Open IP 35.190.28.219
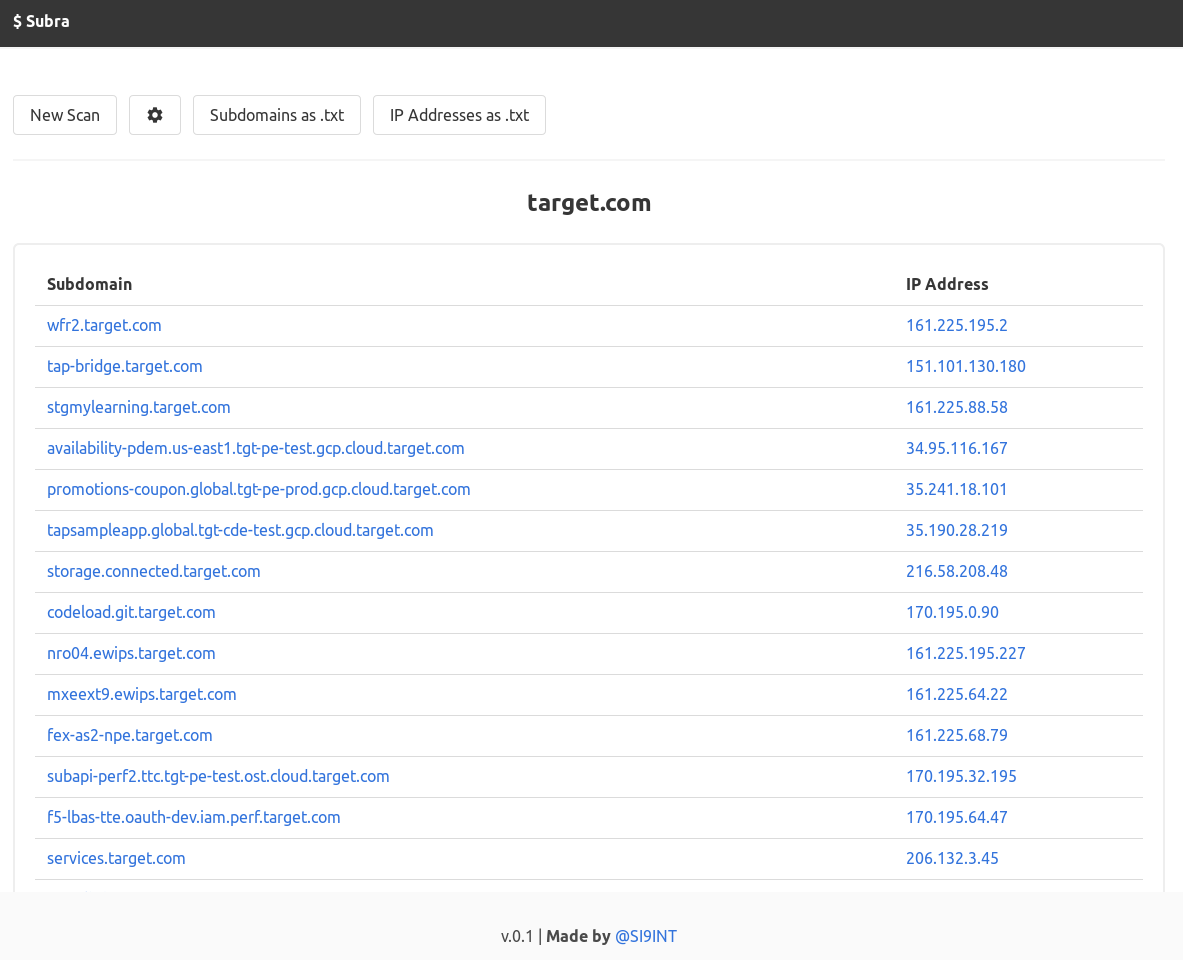The image size is (1183, 960). [957, 530]
